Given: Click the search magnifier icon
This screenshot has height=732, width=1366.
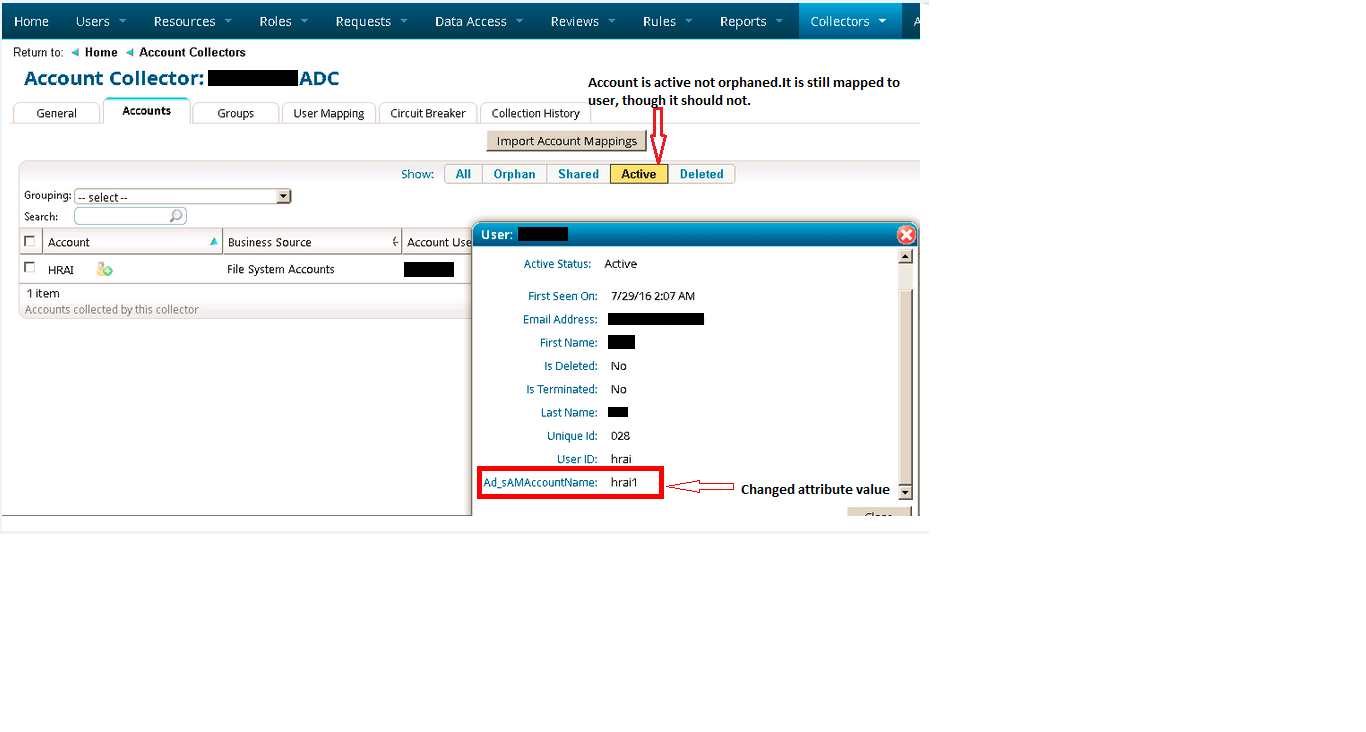Looking at the screenshot, I should 176,216.
